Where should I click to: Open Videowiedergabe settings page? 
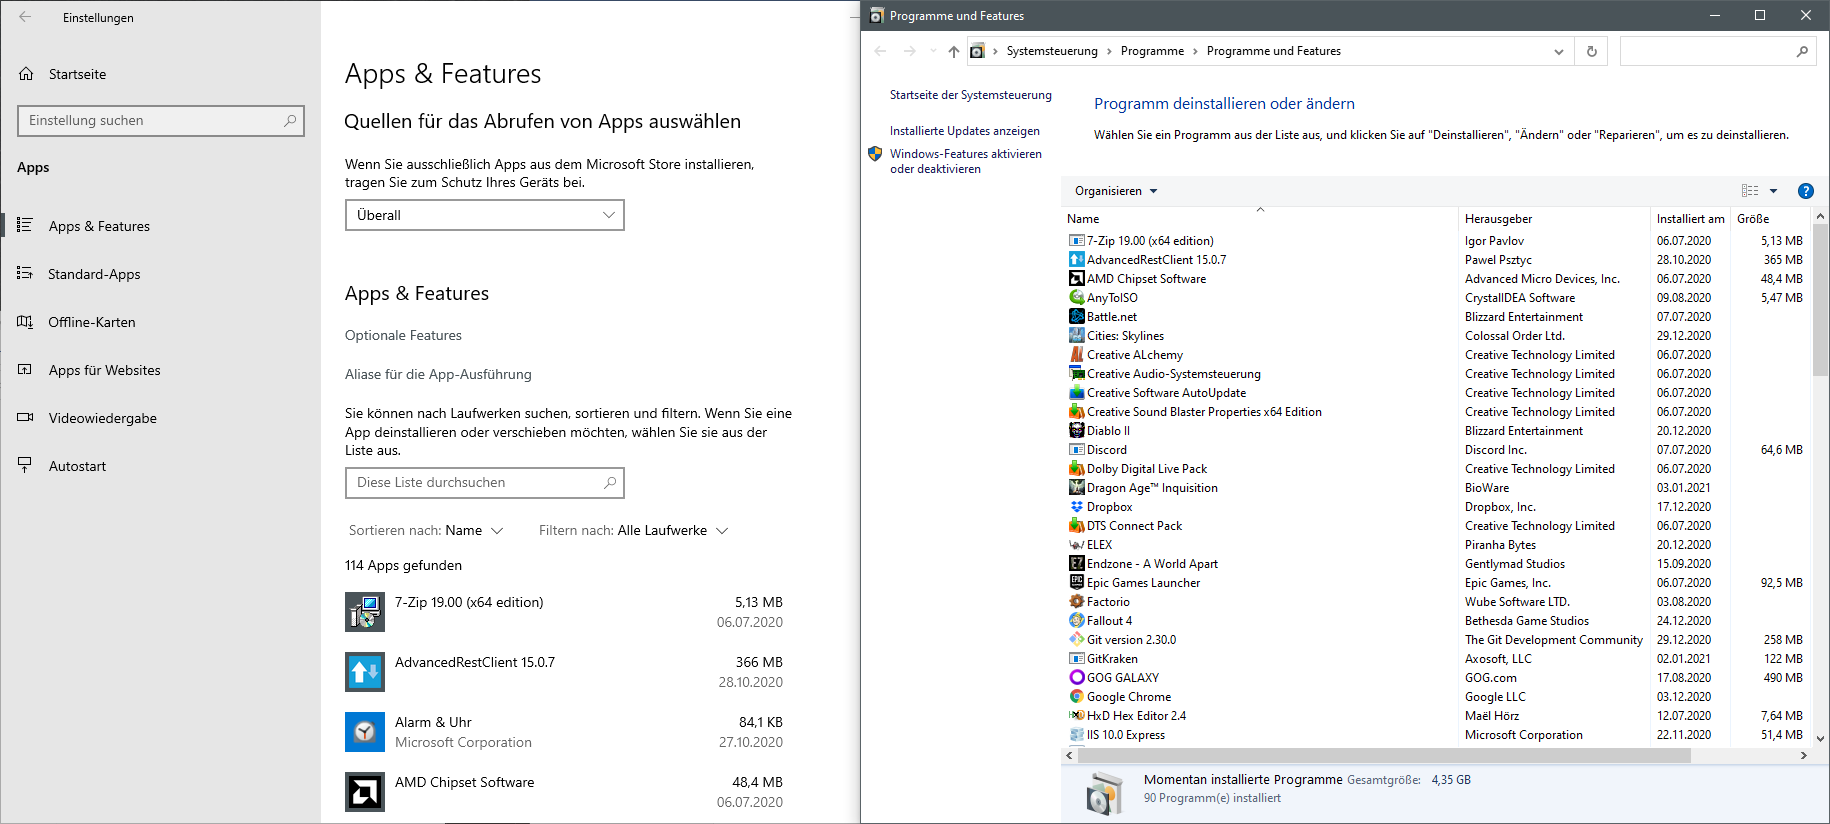click(x=102, y=418)
